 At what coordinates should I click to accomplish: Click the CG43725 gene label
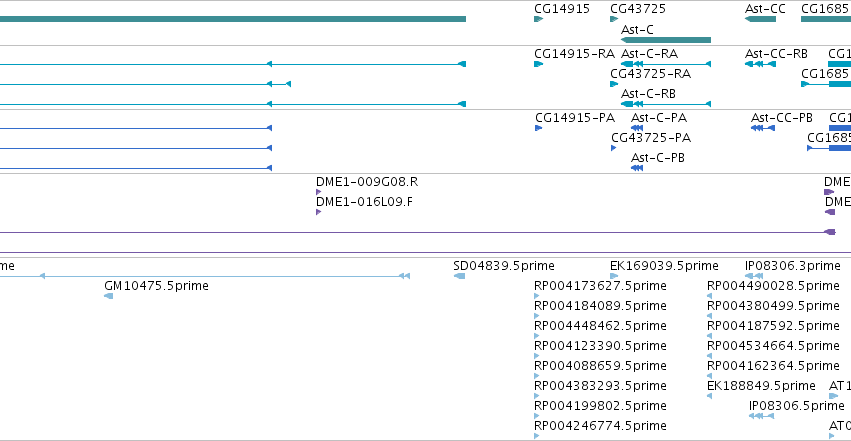(638, 9)
